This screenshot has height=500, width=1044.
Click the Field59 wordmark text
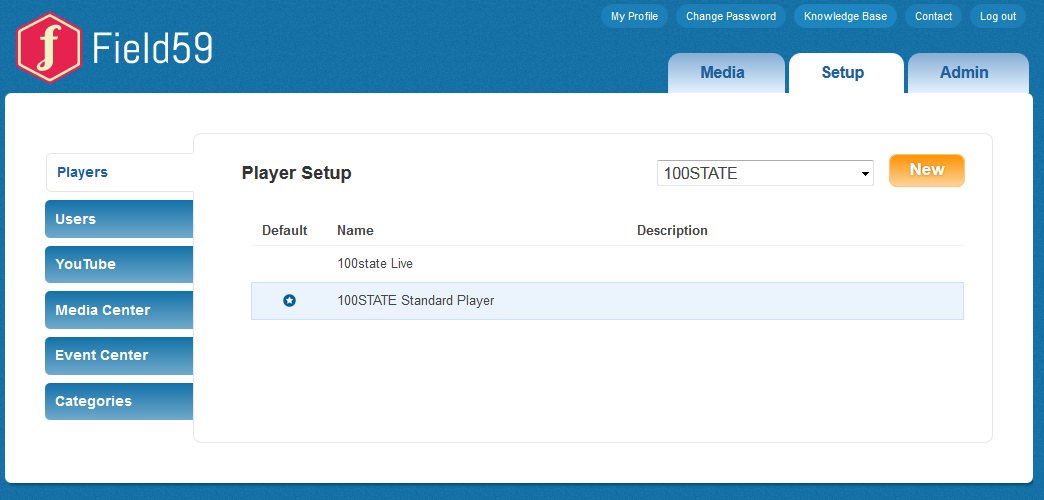coord(152,48)
